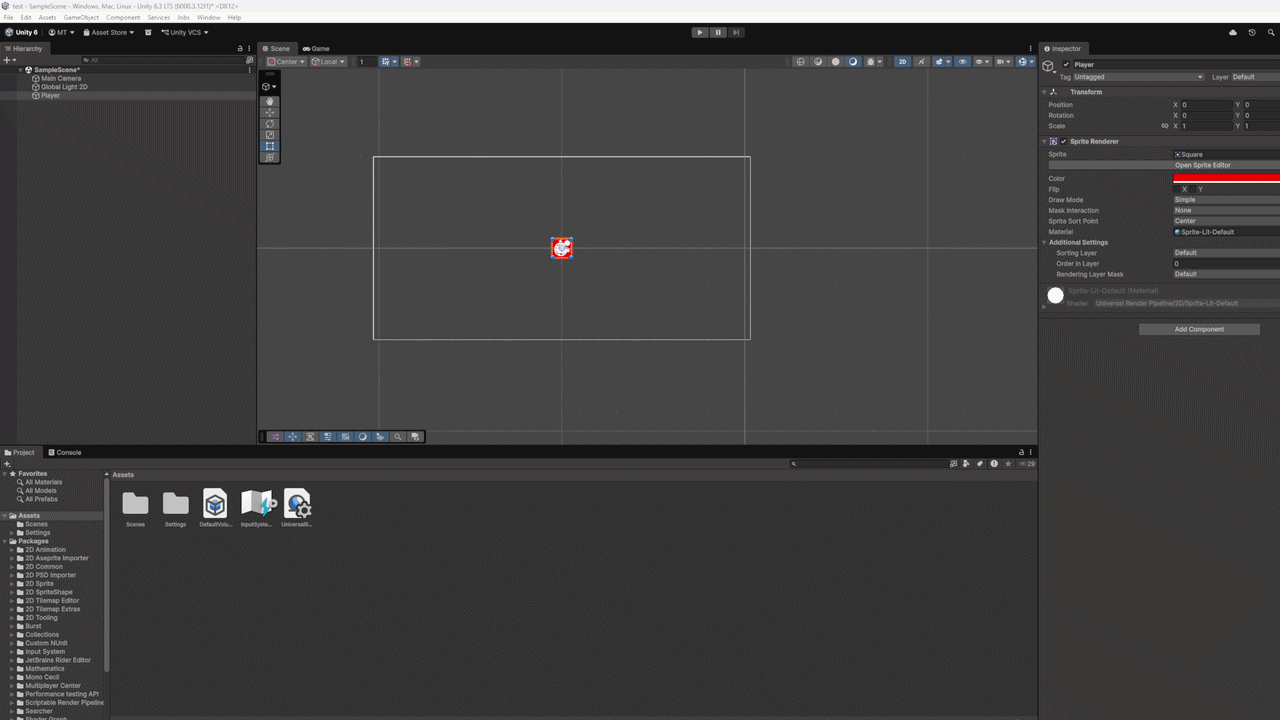The height and width of the screenshot is (720, 1280).
Task: Open the scene grid visibility options
Action: 987,61
